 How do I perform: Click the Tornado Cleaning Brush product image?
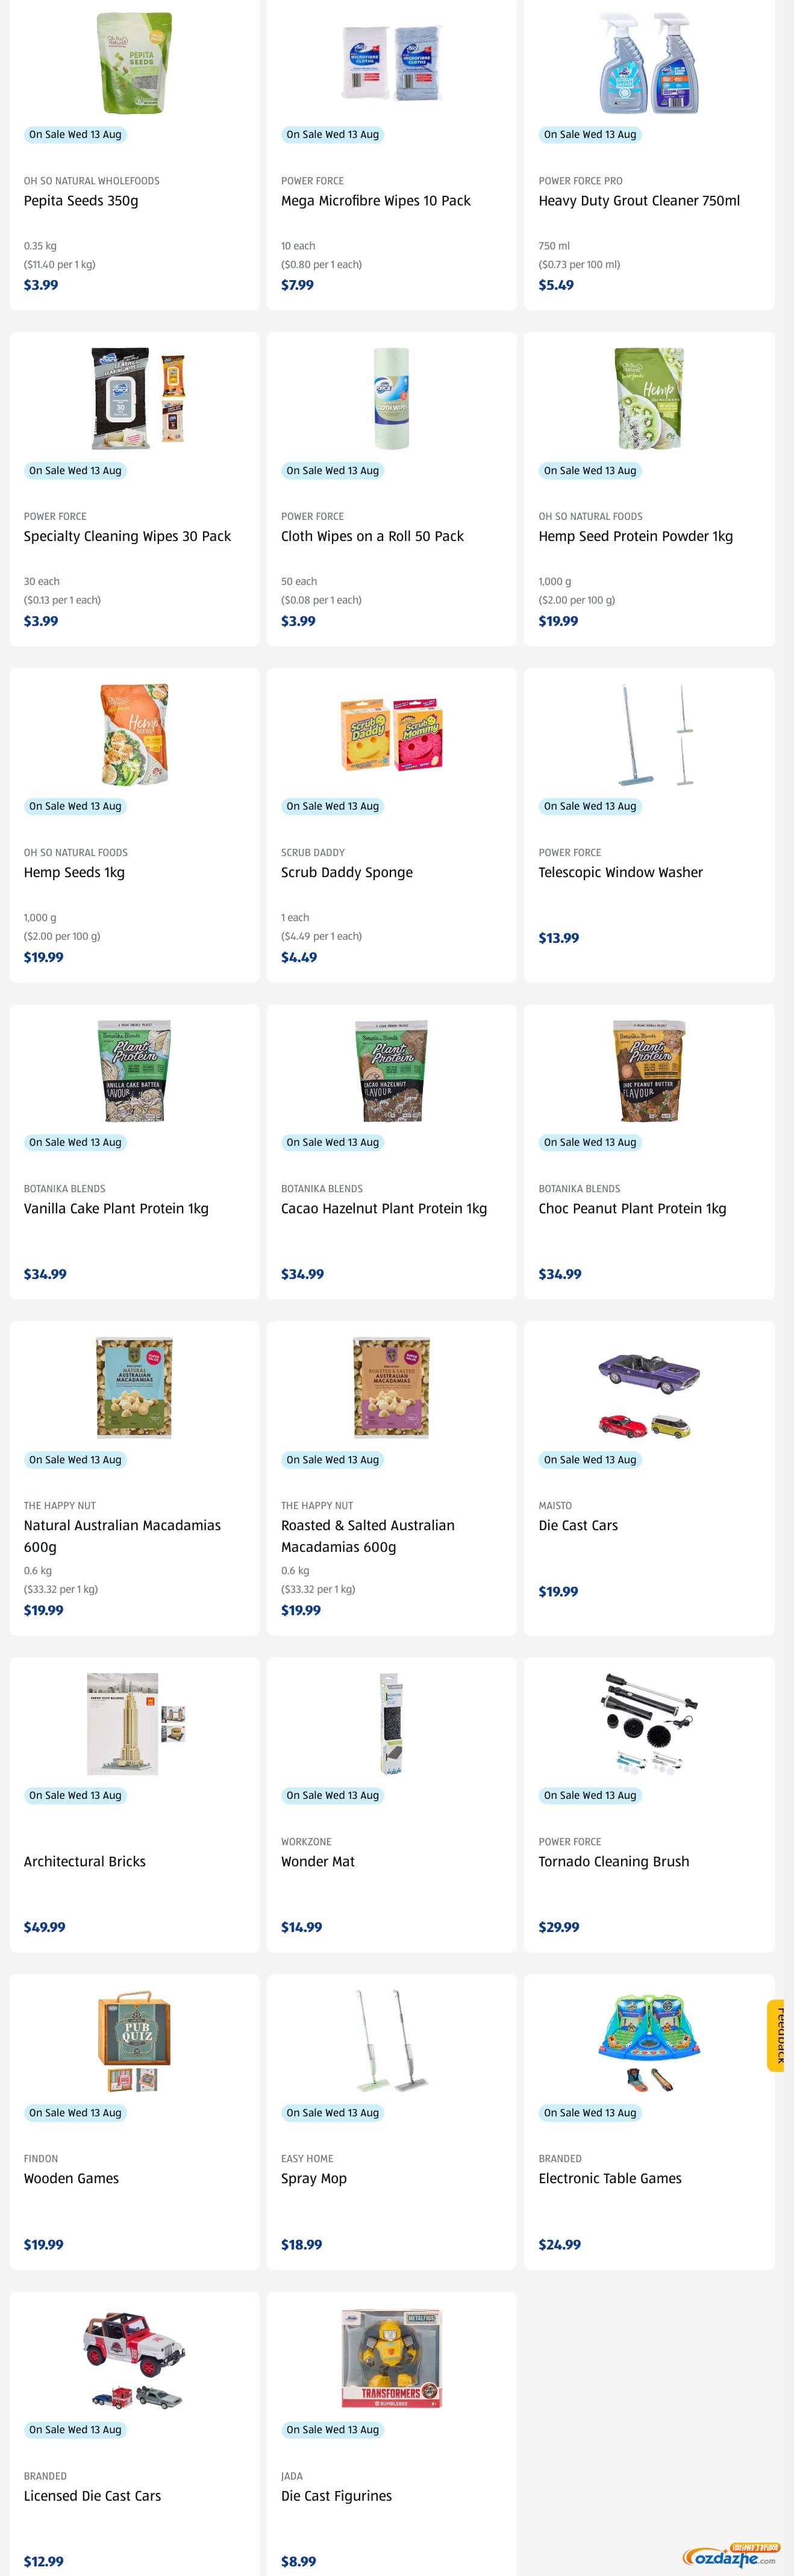(649, 1723)
